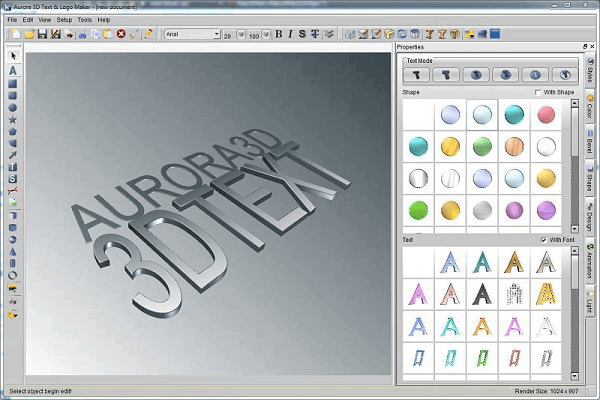
Task: Choose the black letter A text style
Action: (x=482, y=294)
